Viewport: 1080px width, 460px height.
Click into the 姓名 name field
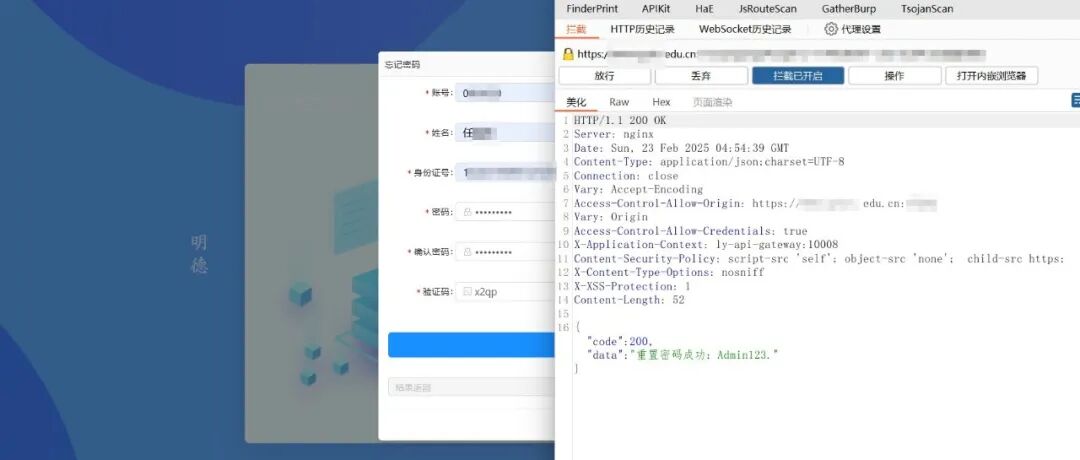point(505,132)
